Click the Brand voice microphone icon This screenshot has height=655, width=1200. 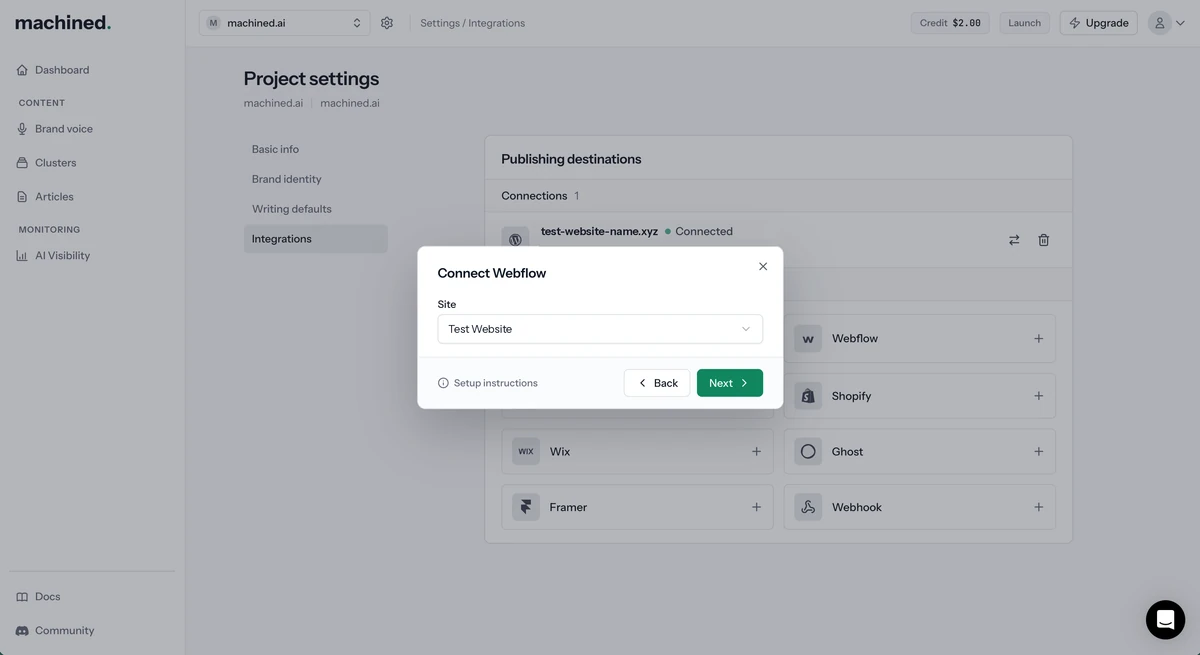point(22,129)
